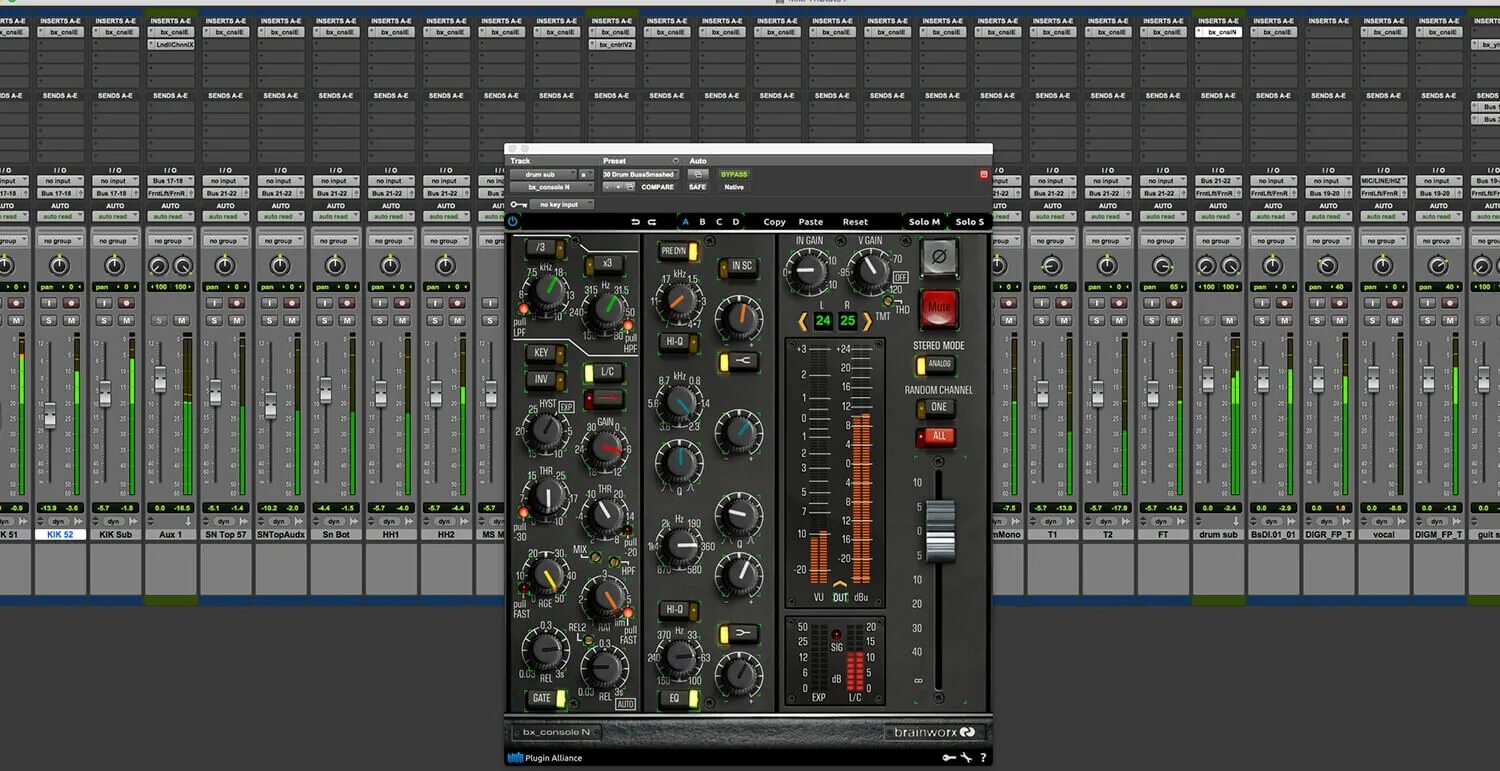
Task: Click the phase invert Ø button
Action: [939, 258]
